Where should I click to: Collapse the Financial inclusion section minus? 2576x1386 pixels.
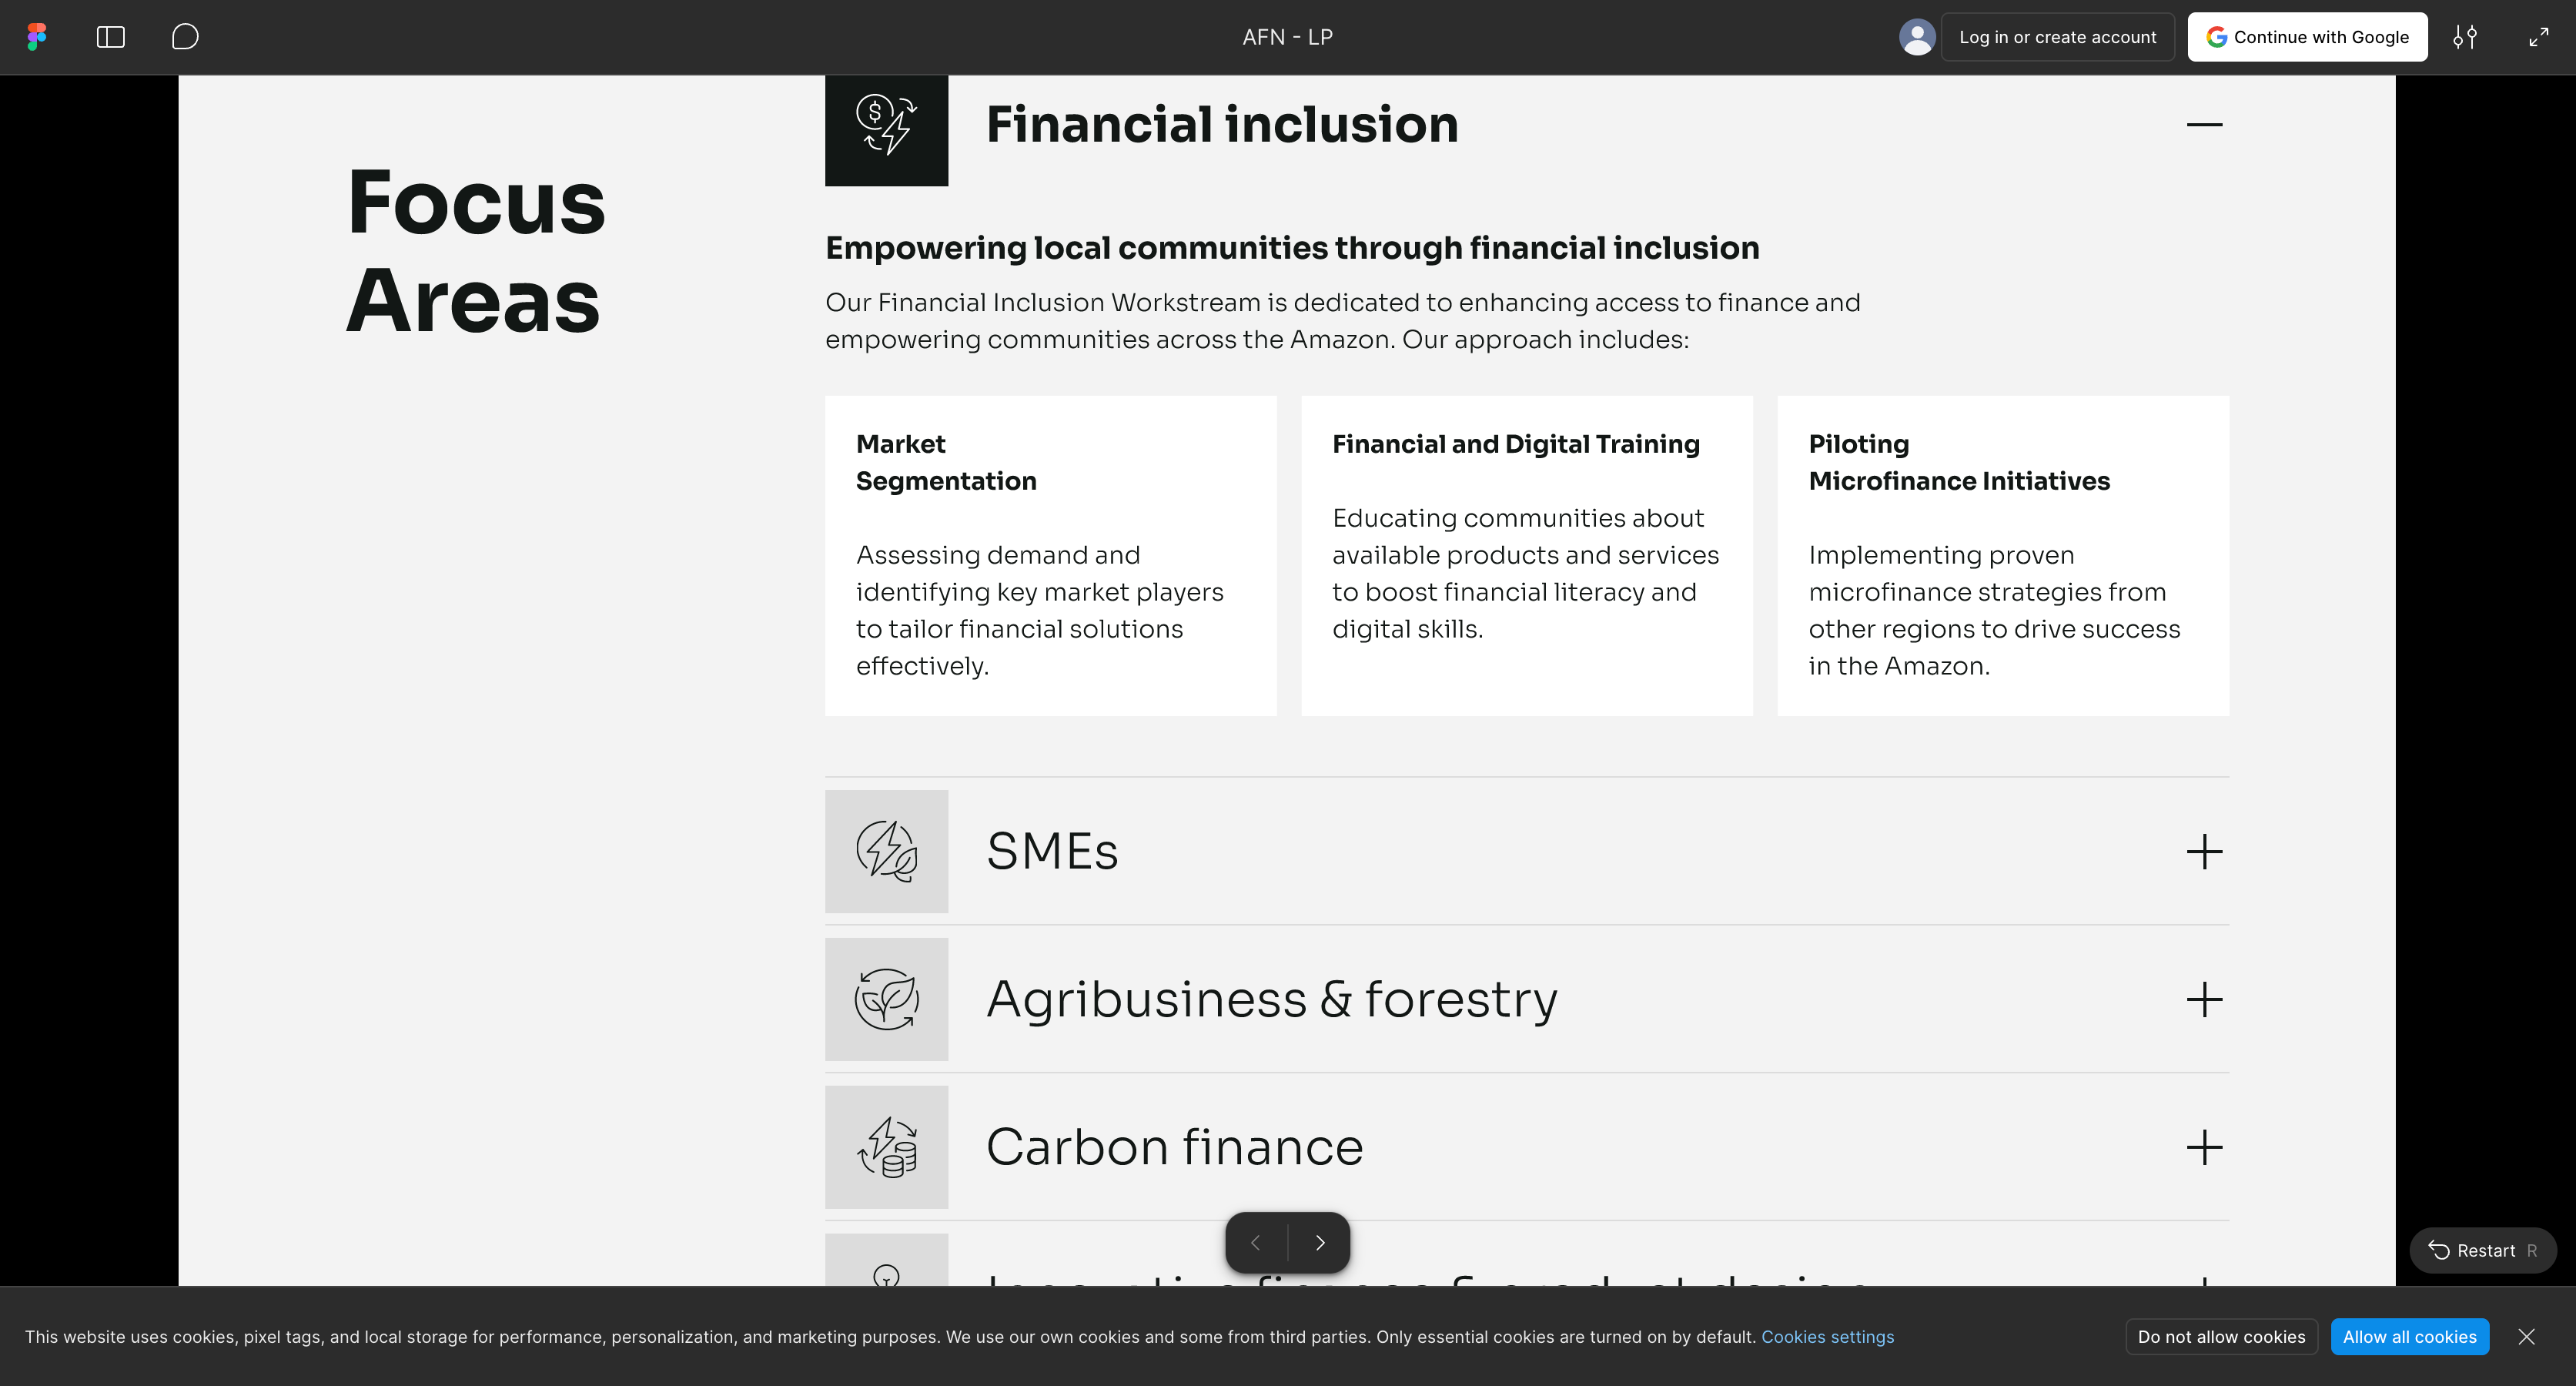coord(2204,125)
